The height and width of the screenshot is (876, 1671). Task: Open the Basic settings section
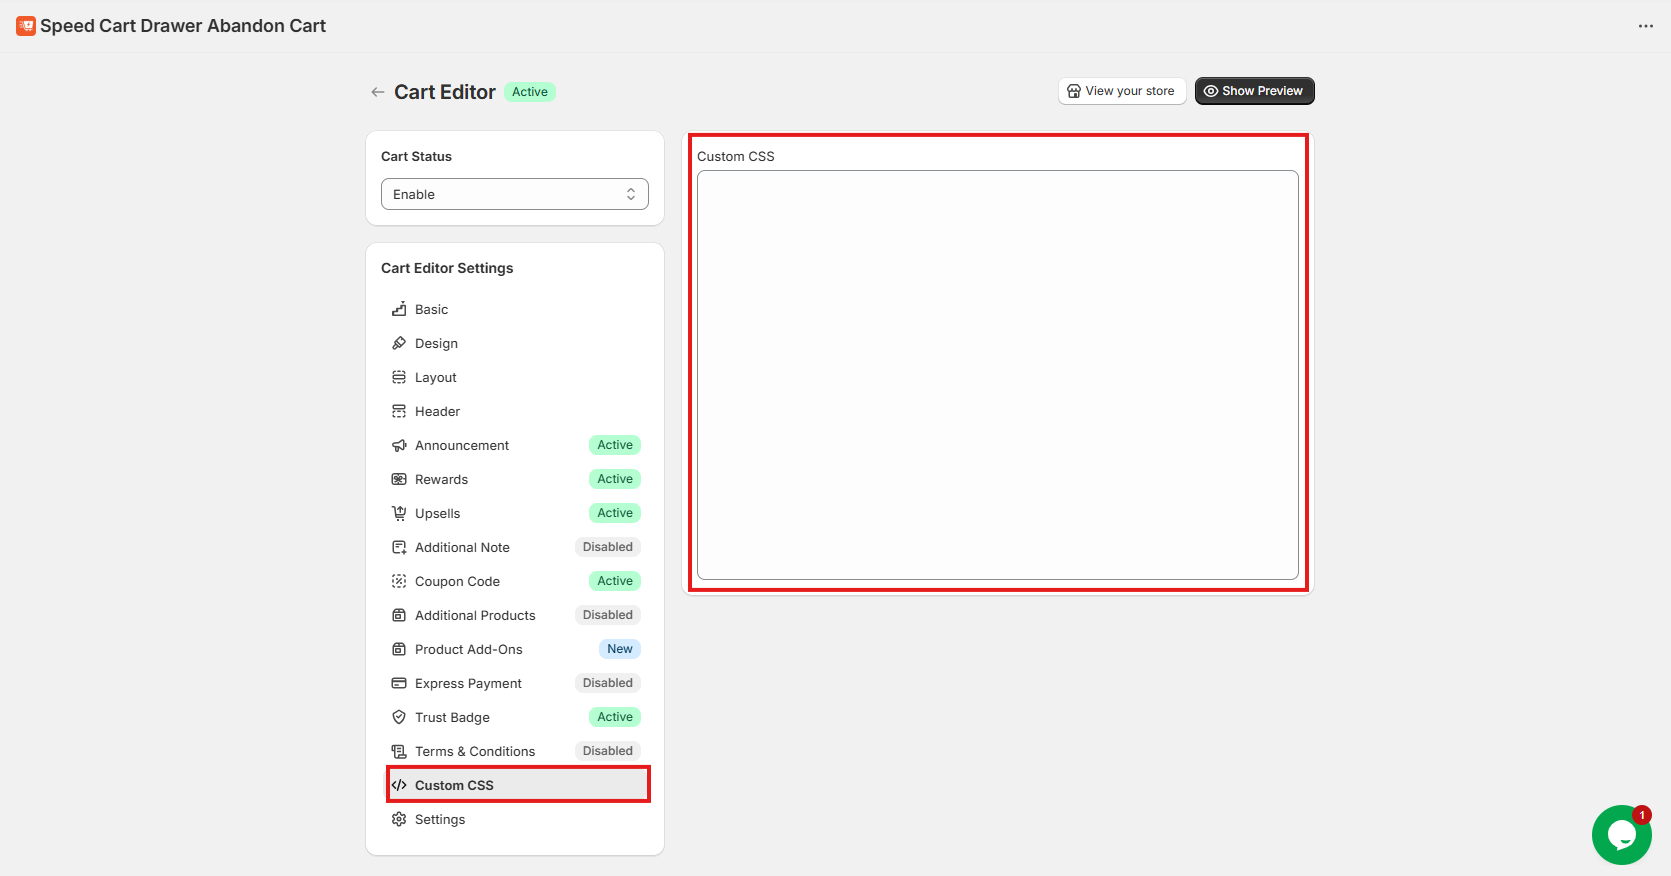pyautogui.click(x=431, y=309)
